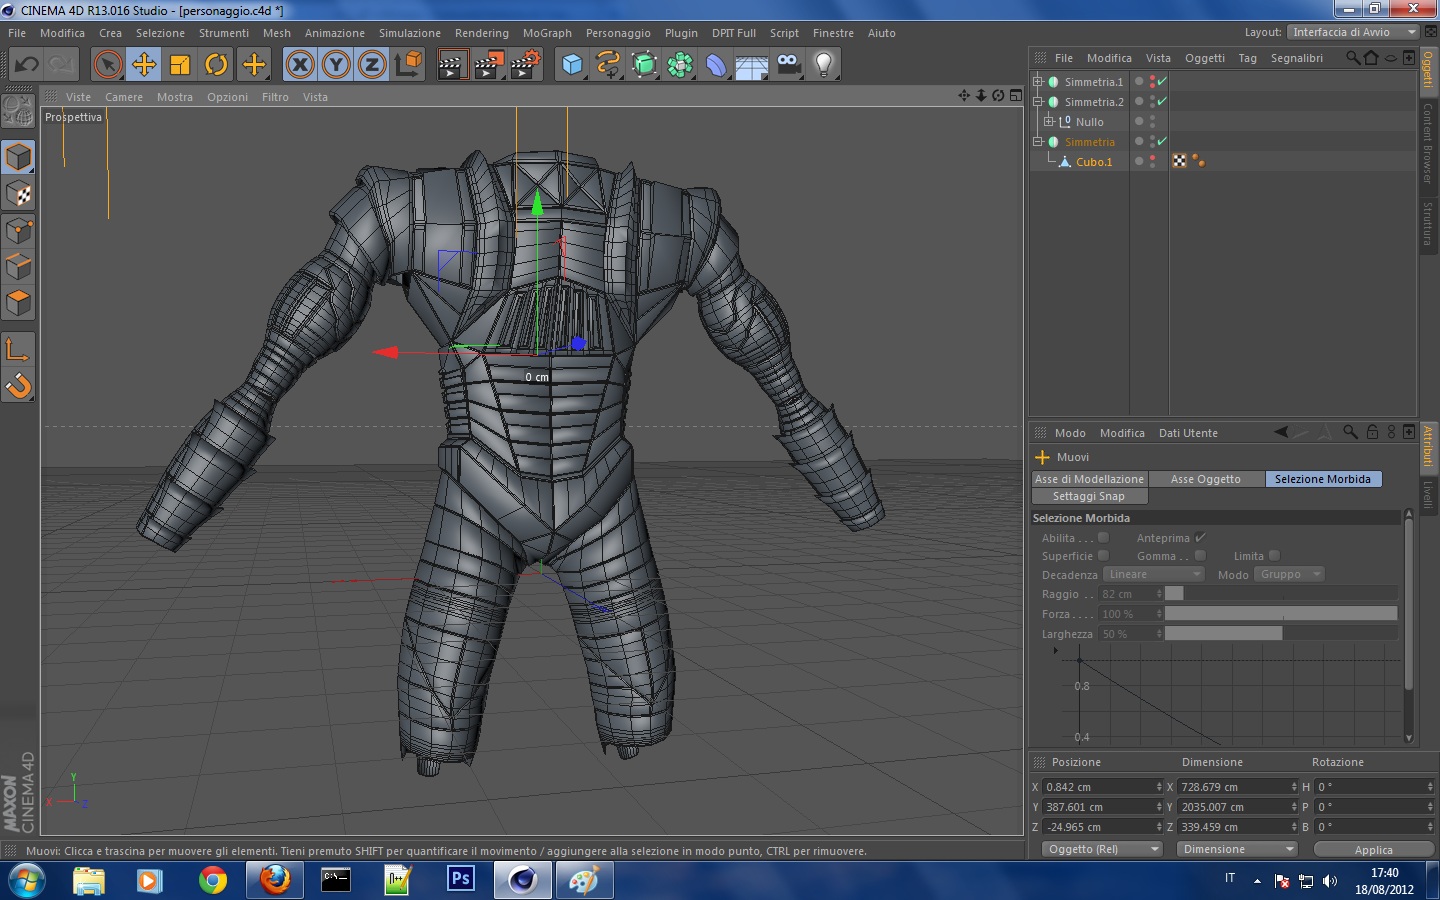Toggle the green checkmark of Simmetria.1
1440x900 pixels.
click(1162, 82)
